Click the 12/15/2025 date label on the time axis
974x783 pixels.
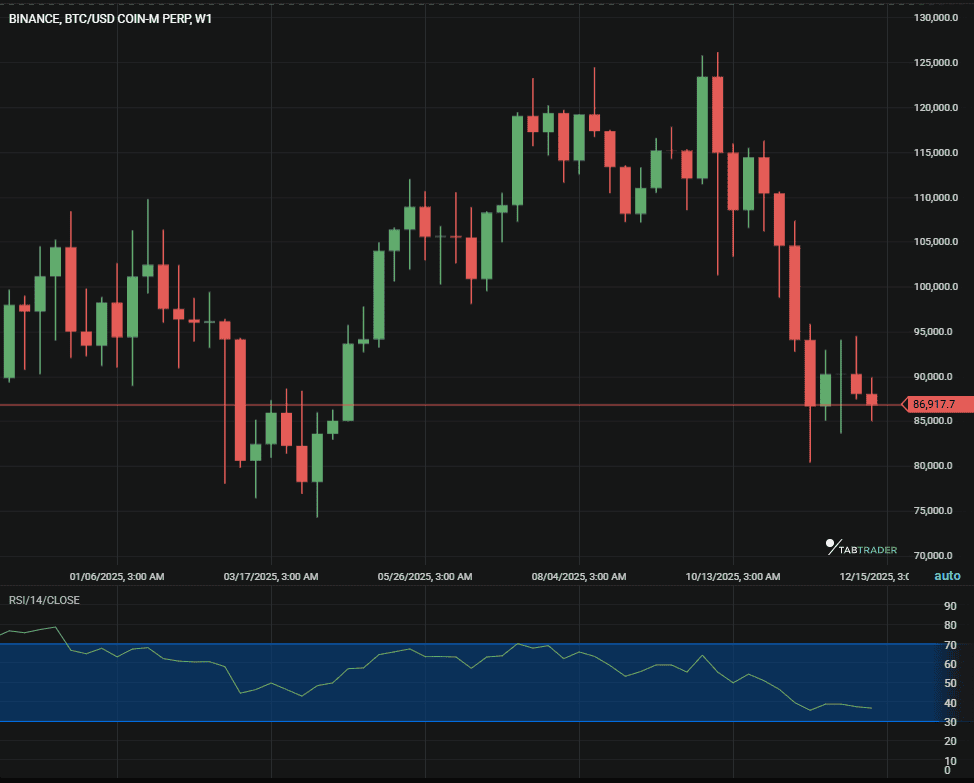tap(873, 576)
